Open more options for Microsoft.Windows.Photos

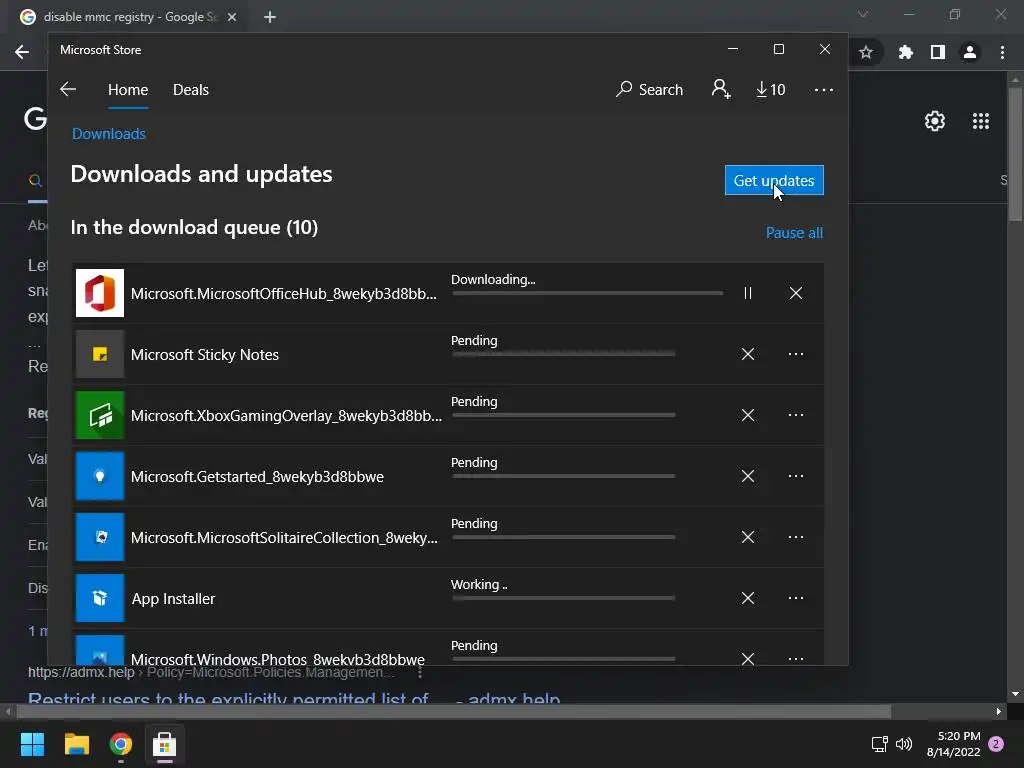pos(795,658)
